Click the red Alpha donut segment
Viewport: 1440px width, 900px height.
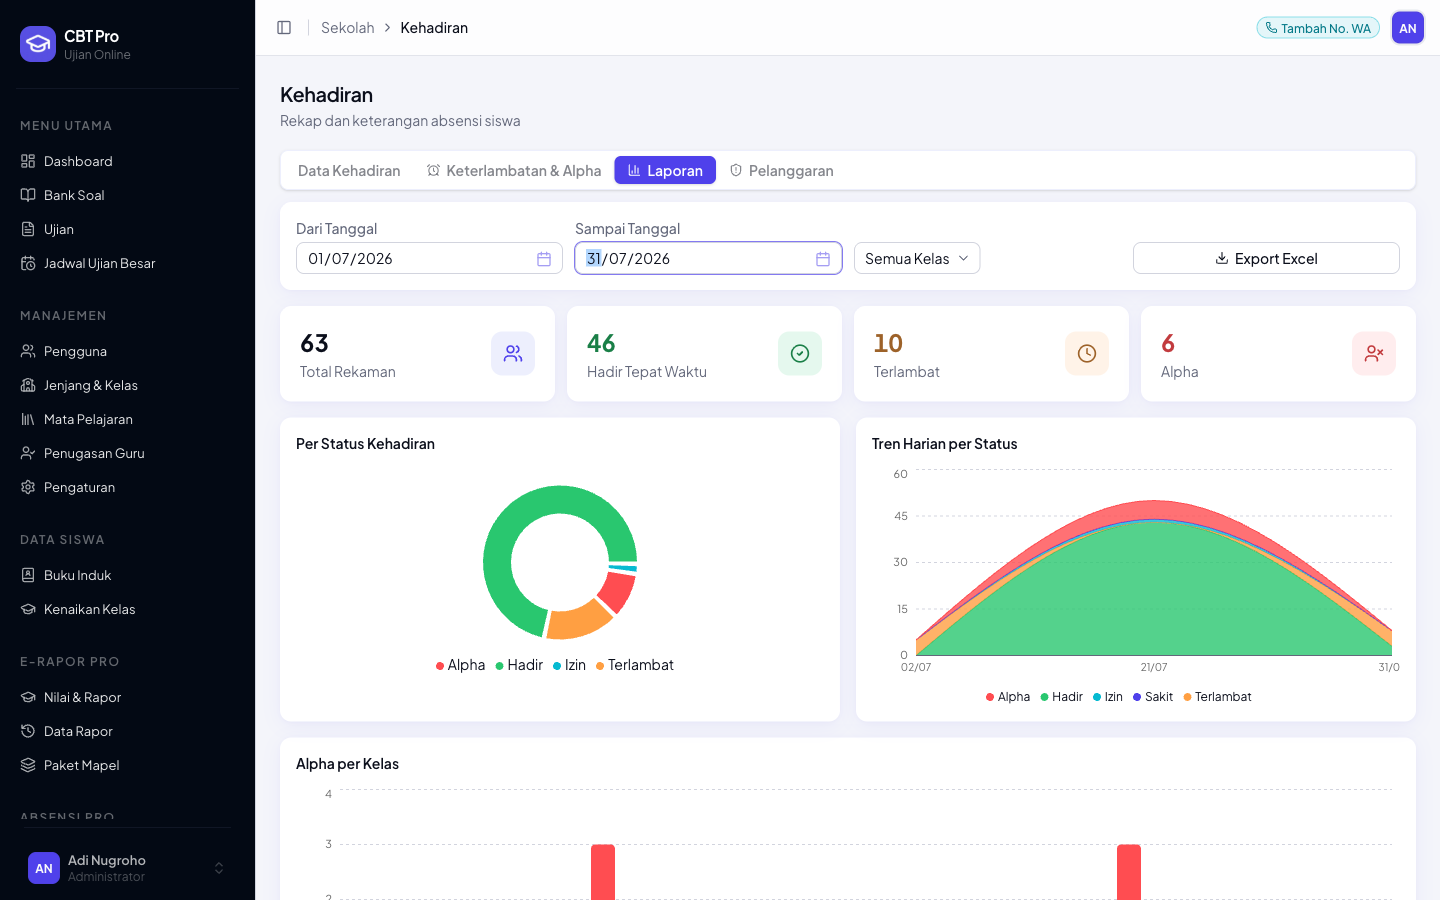tap(617, 590)
